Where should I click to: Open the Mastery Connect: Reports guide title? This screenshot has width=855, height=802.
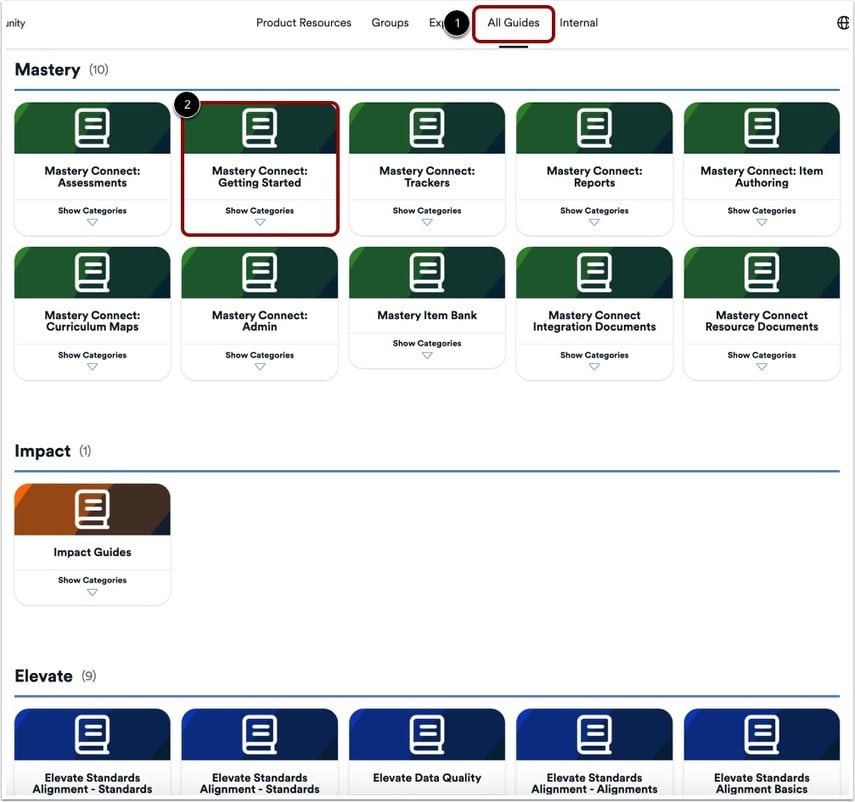click(594, 177)
